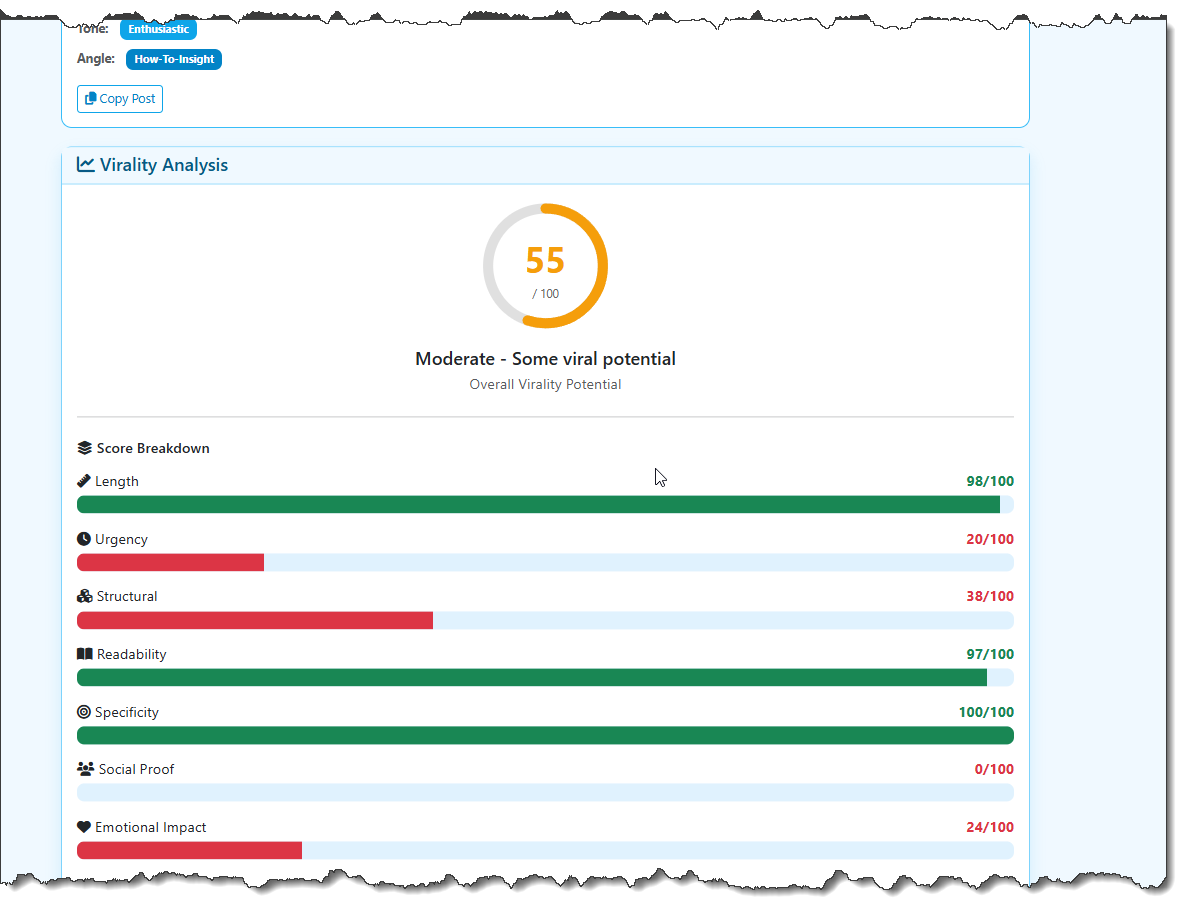Select the open-book icon for Readability
The height and width of the screenshot is (913, 1183).
tap(83, 654)
